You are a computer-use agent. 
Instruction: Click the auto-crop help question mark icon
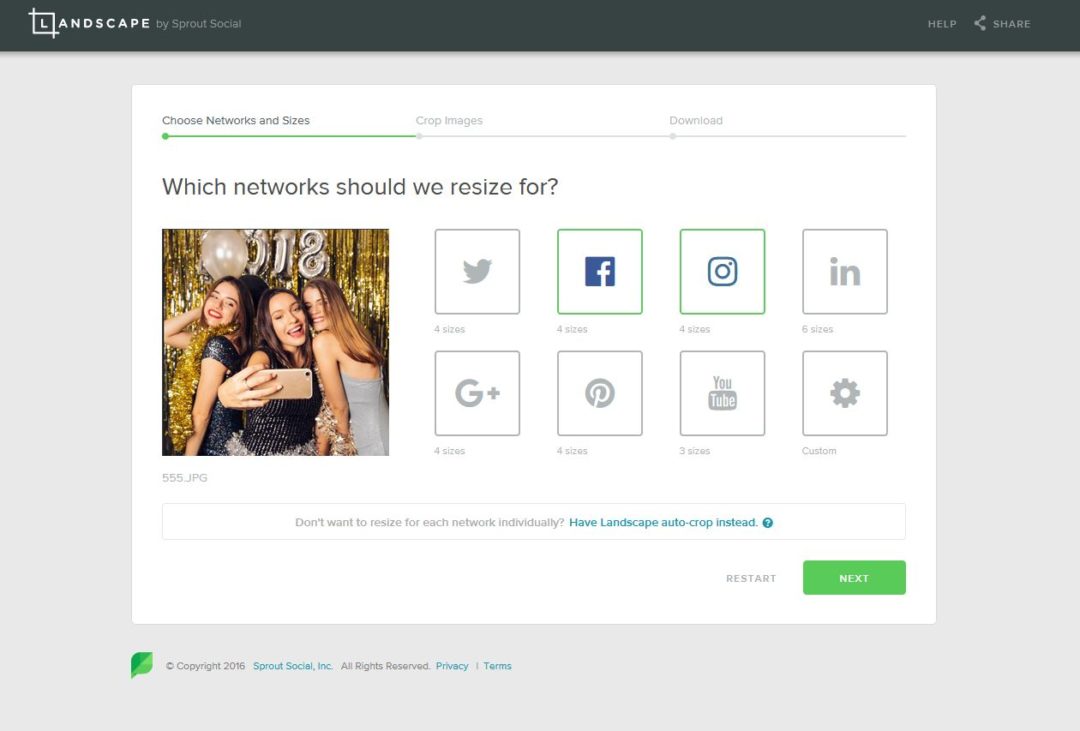point(767,523)
